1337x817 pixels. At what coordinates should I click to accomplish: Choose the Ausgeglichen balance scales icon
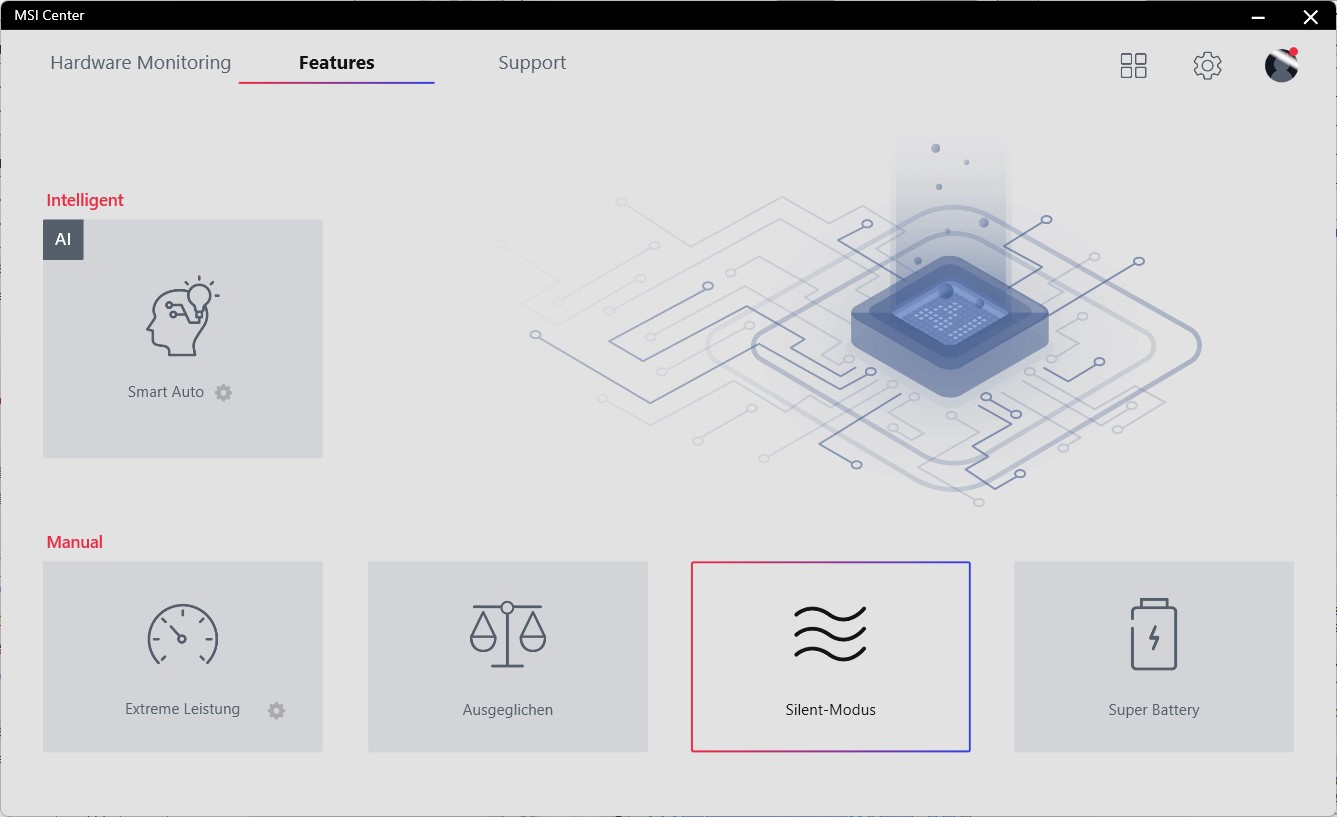(508, 635)
